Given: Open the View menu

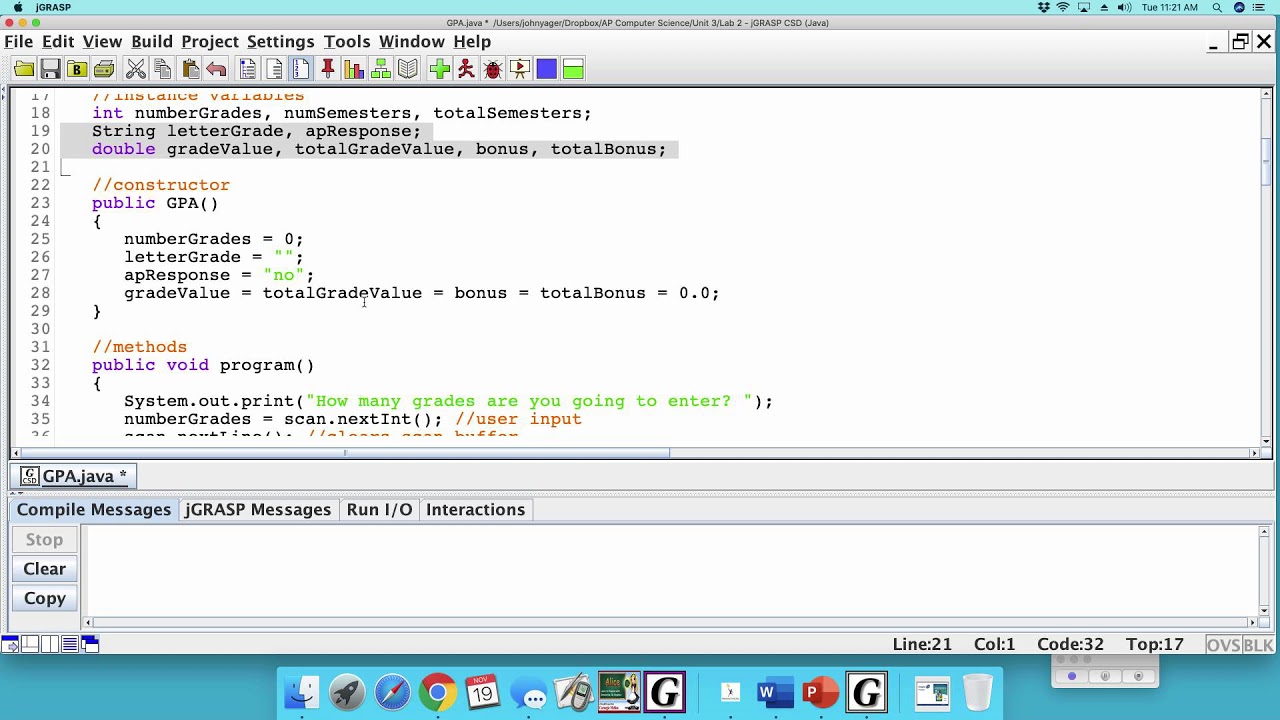Looking at the screenshot, I should click(x=102, y=41).
